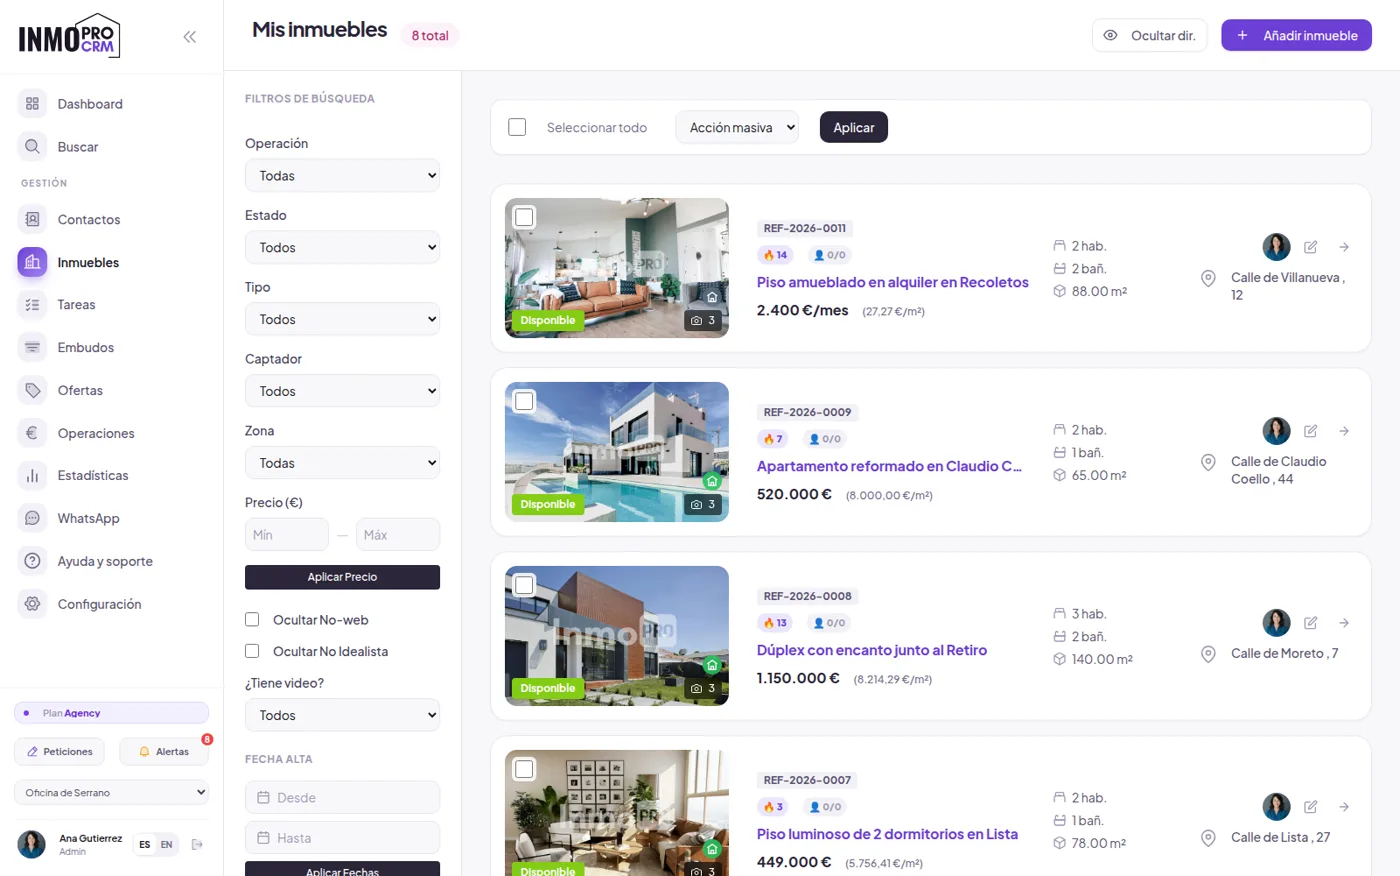Edit the Recoletos property with the pencil icon

point(1311,247)
